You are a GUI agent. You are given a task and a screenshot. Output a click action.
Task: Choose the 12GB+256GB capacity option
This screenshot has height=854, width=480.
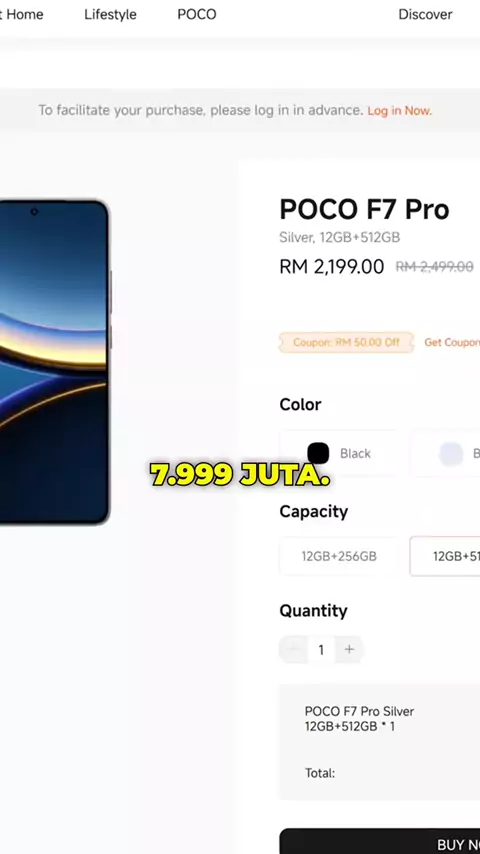[339, 556]
